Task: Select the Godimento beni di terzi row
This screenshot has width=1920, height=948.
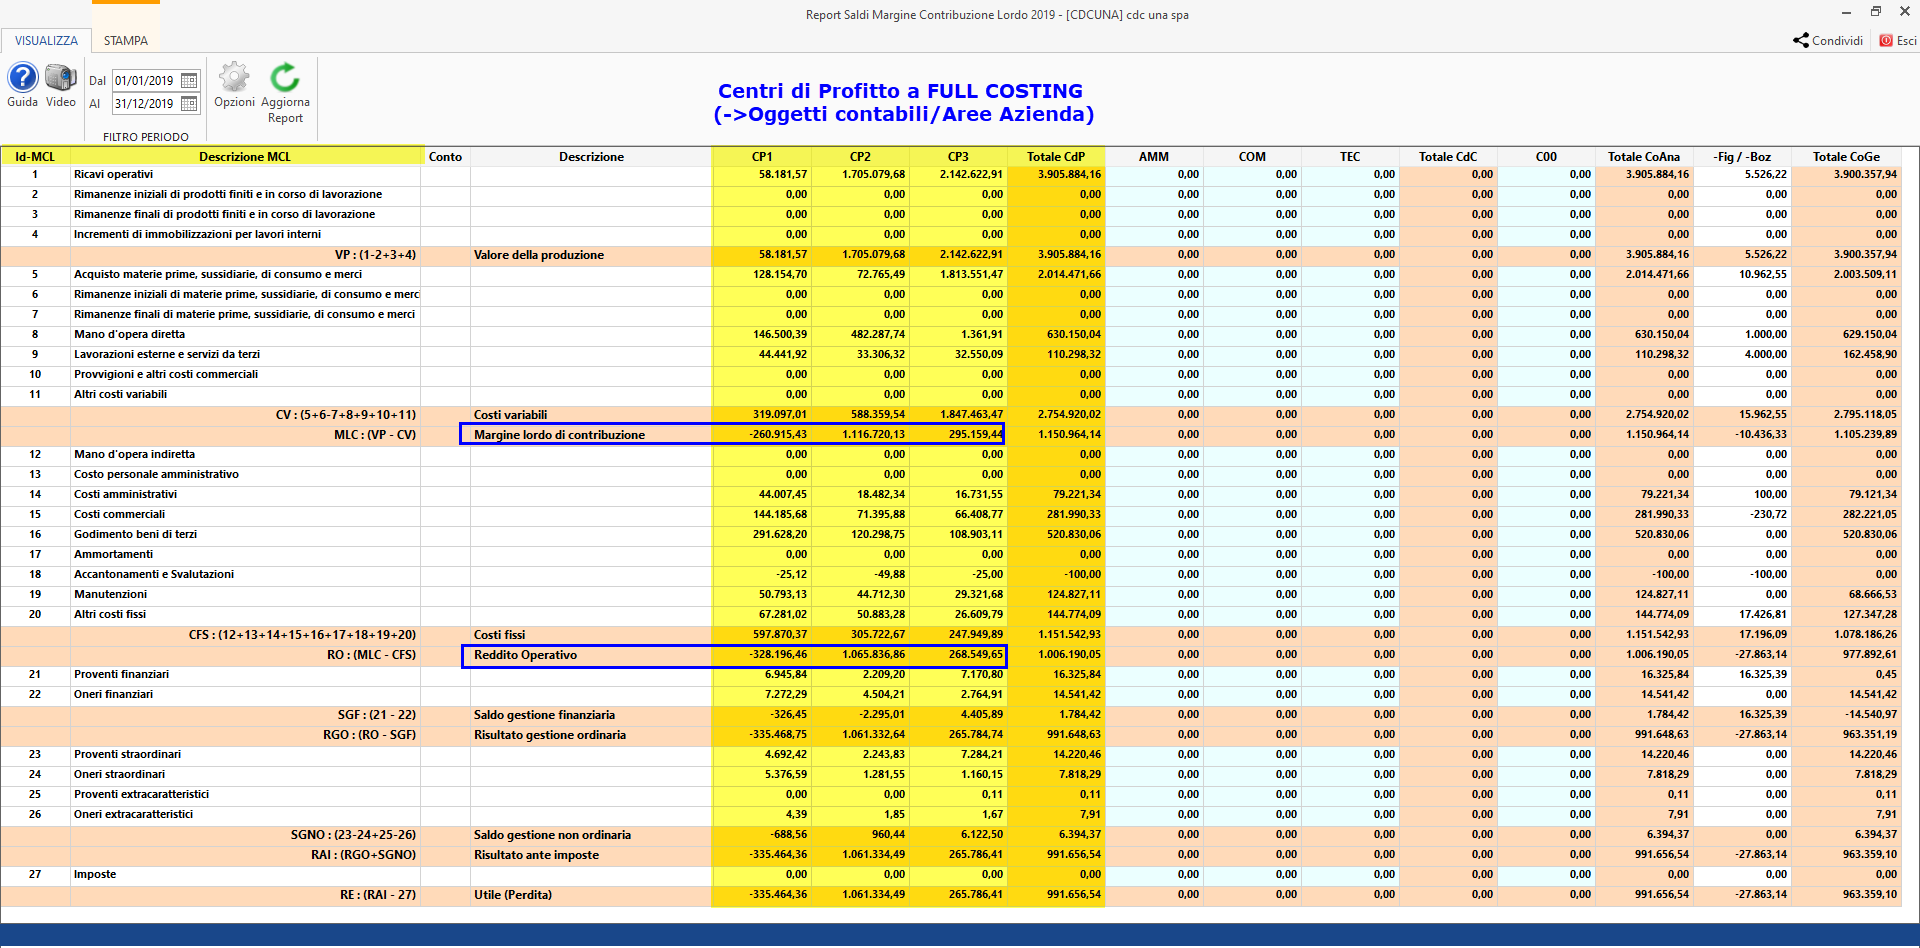Action: pyautogui.click(x=950, y=535)
